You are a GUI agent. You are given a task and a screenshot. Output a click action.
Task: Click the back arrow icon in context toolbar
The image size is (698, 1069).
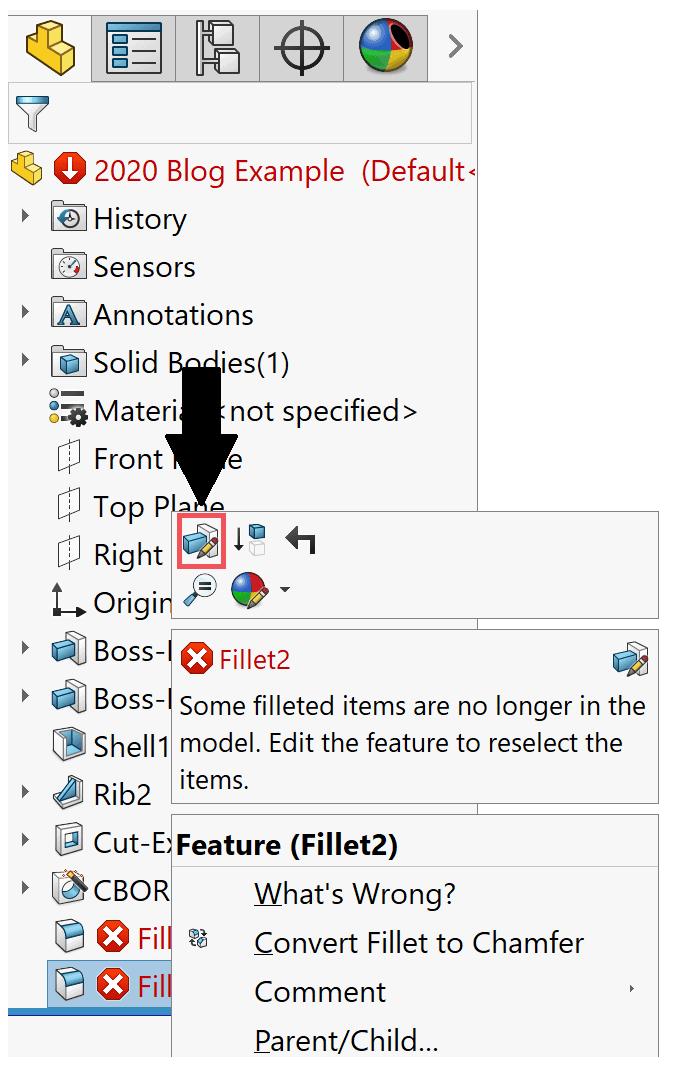point(300,540)
